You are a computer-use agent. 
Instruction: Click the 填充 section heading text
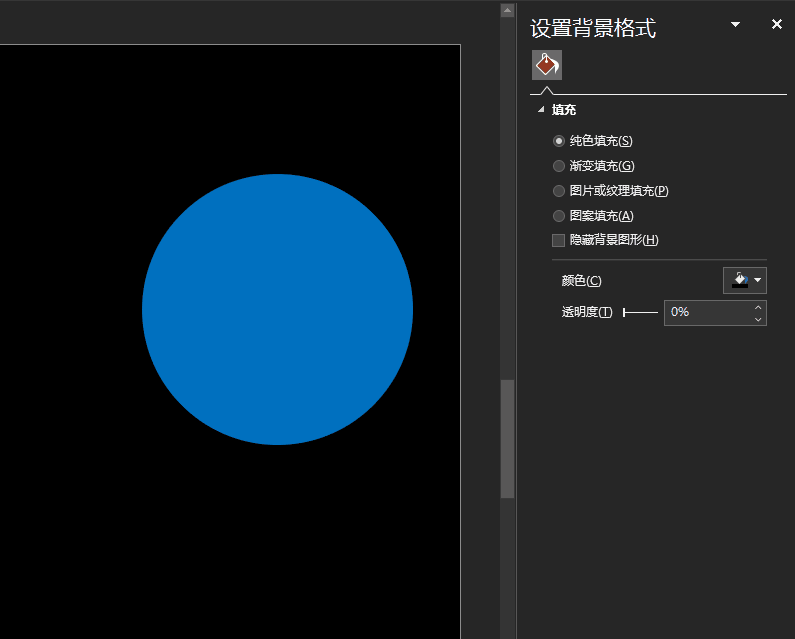pyautogui.click(x=564, y=110)
